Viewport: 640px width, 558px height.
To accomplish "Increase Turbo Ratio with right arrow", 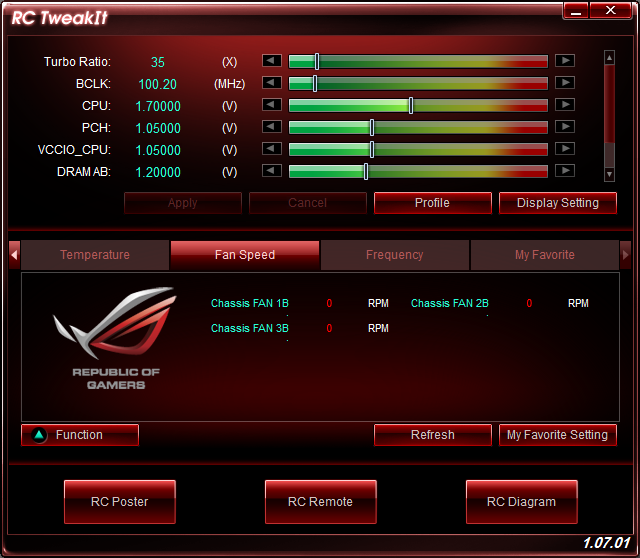I will [565, 61].
